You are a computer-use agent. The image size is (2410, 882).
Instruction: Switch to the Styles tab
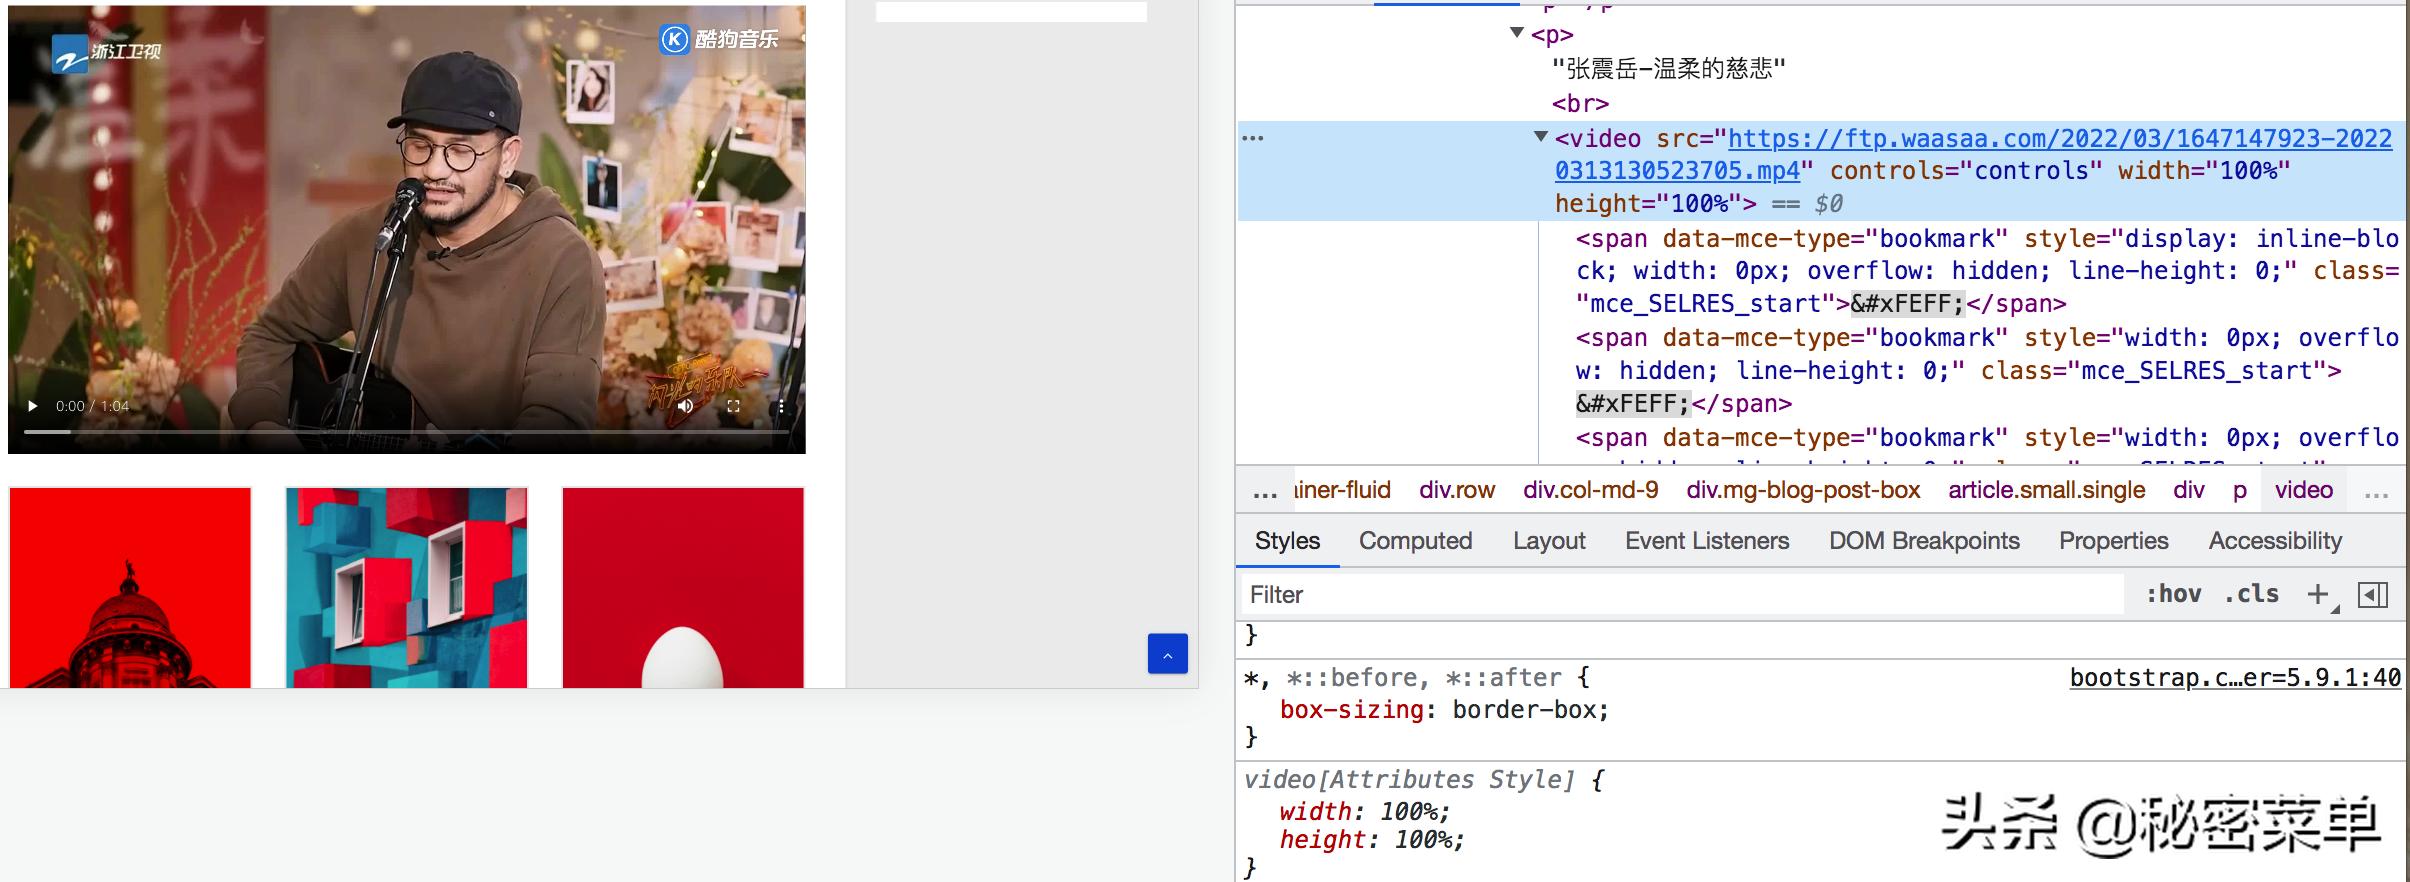(1287, 541)
